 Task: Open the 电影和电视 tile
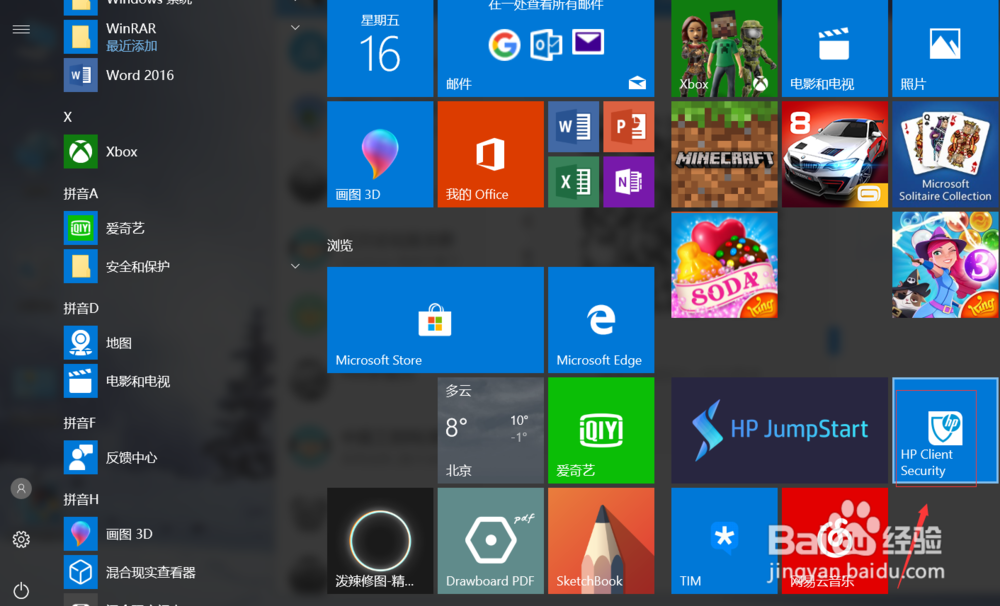click(x=835, y=48)
